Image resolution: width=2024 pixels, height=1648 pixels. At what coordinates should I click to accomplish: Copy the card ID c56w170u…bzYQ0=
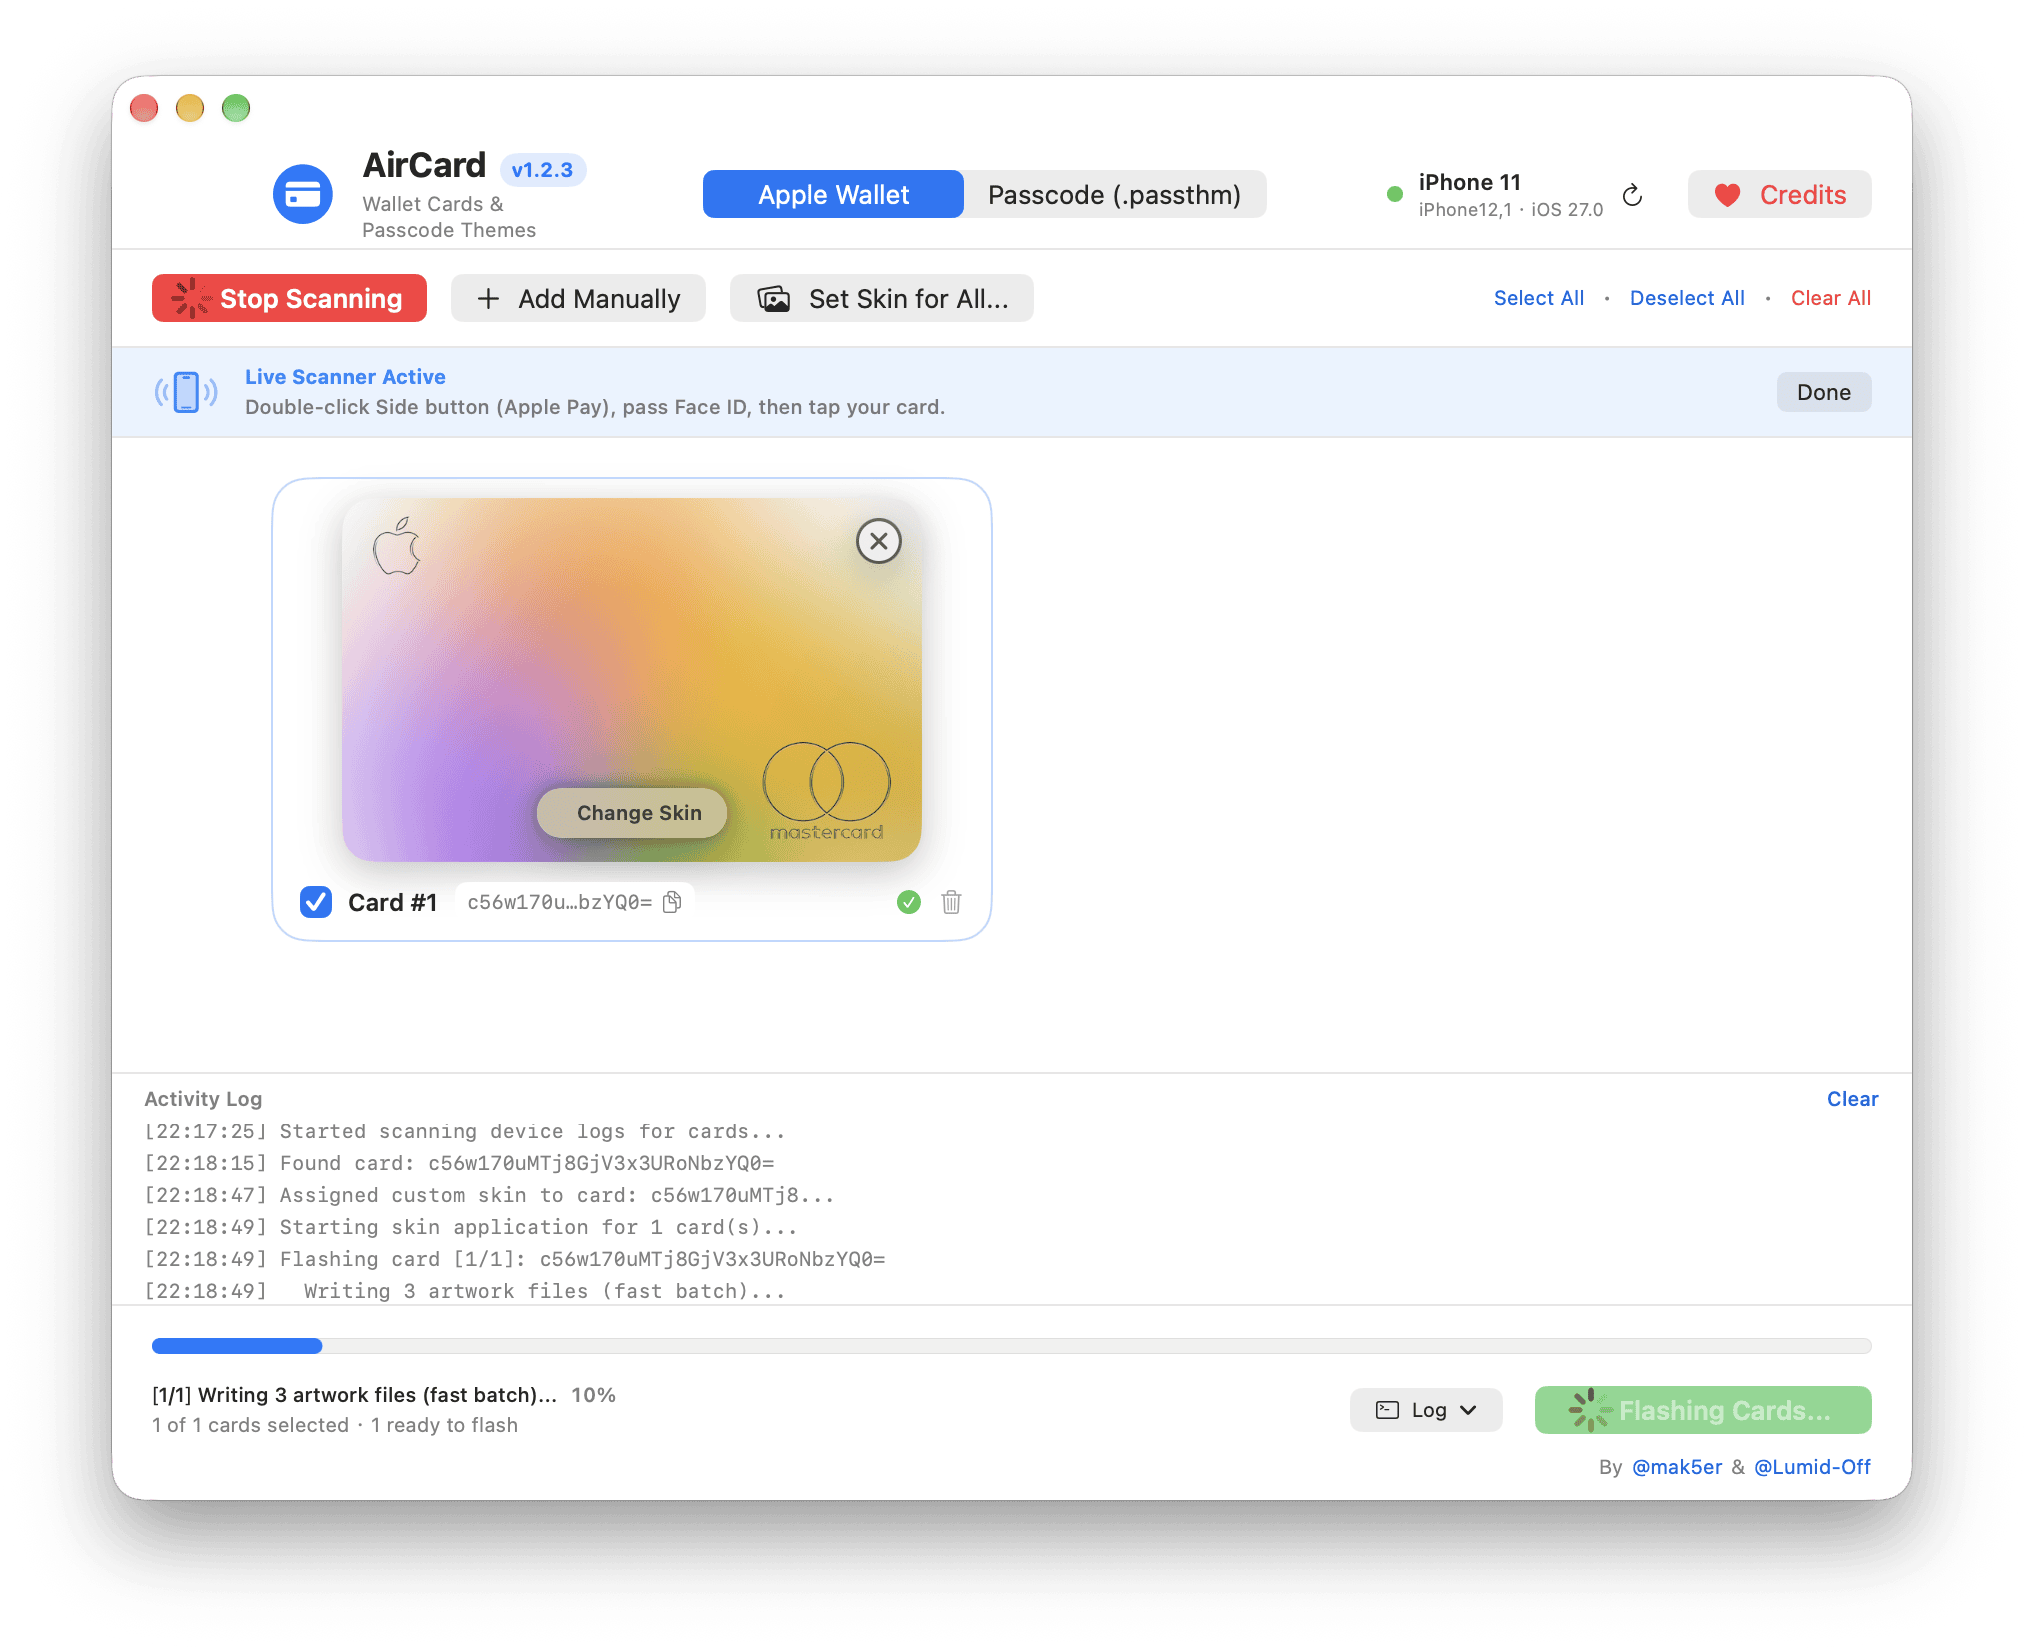coord(673,902)
